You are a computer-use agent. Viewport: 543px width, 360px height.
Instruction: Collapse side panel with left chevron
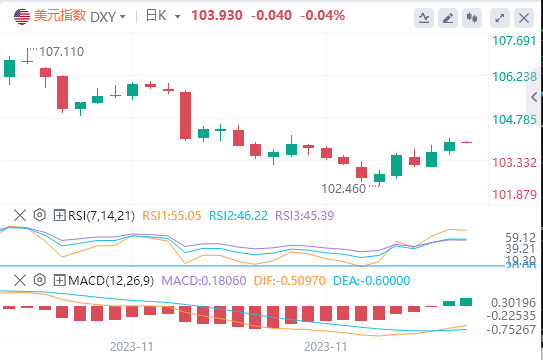pos(534,97)
